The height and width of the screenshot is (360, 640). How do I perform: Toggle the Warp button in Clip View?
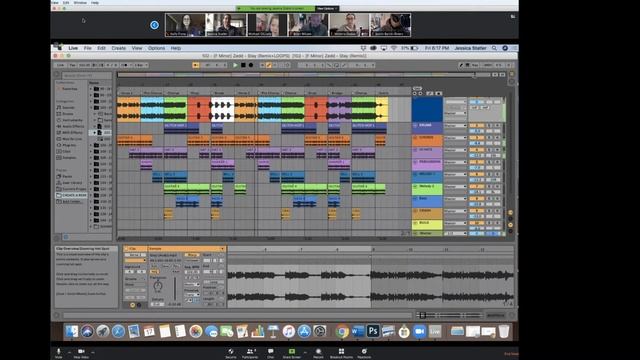click(x=191, y=255)
